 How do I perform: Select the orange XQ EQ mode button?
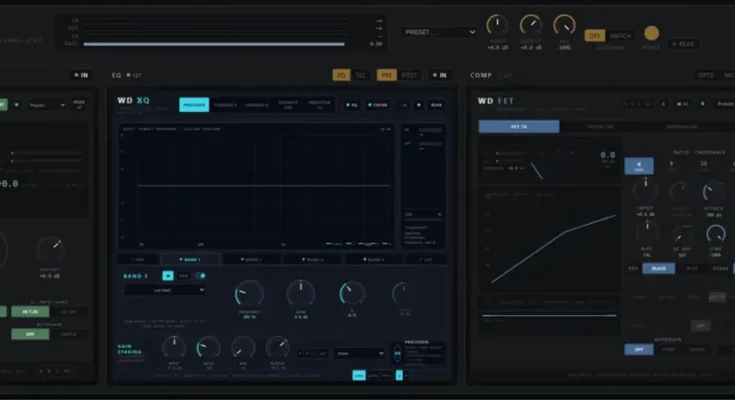tap(341, 75)
